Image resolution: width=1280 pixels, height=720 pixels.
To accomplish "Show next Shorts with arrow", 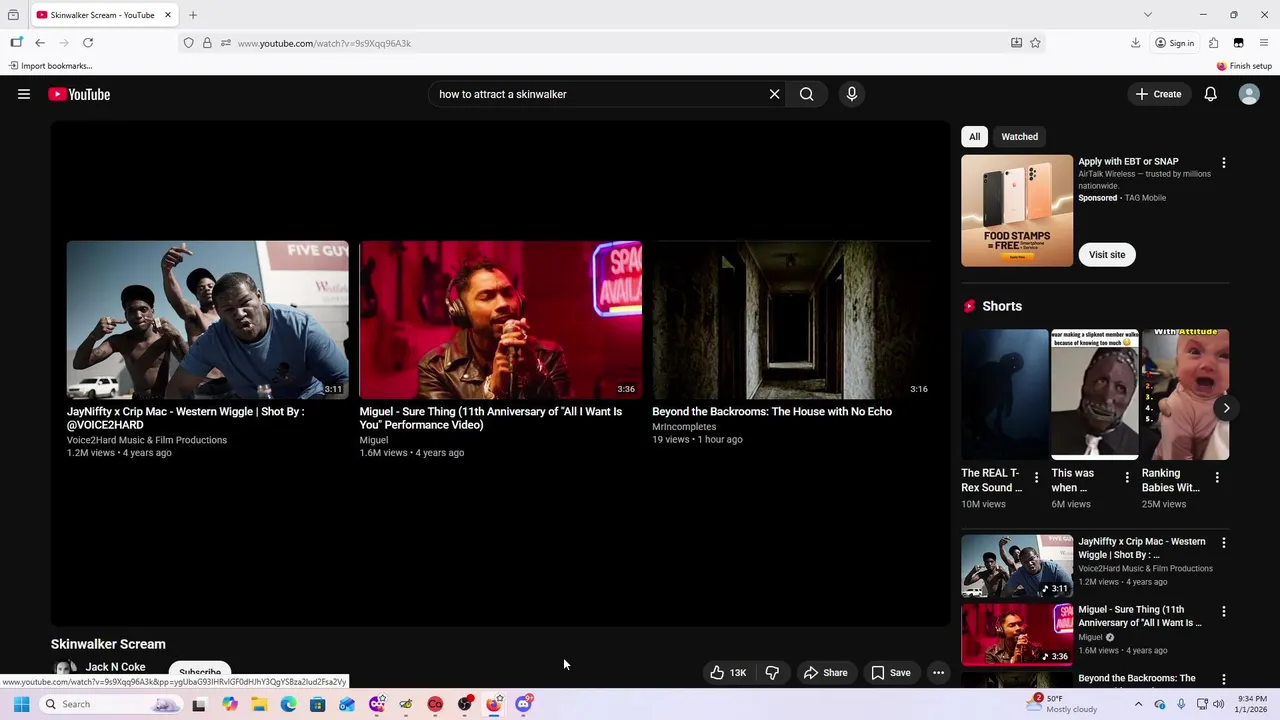I will 1226,408.
